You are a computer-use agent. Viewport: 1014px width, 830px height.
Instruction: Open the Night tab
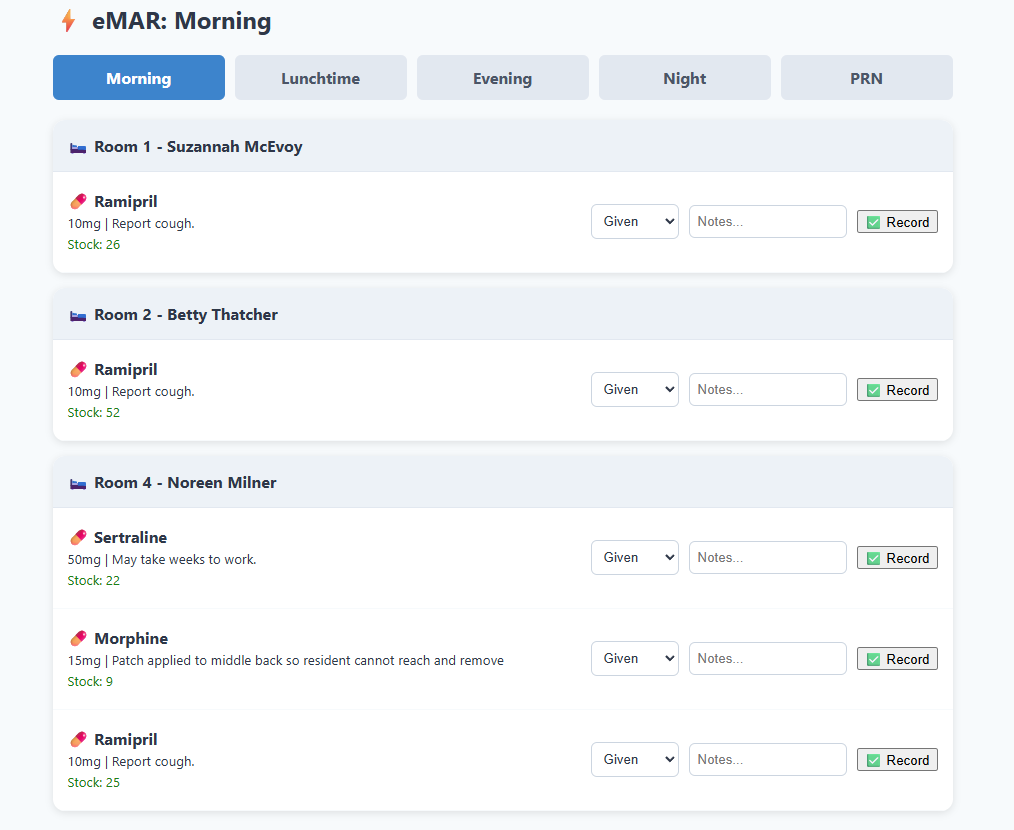click(x=685, y=78)
